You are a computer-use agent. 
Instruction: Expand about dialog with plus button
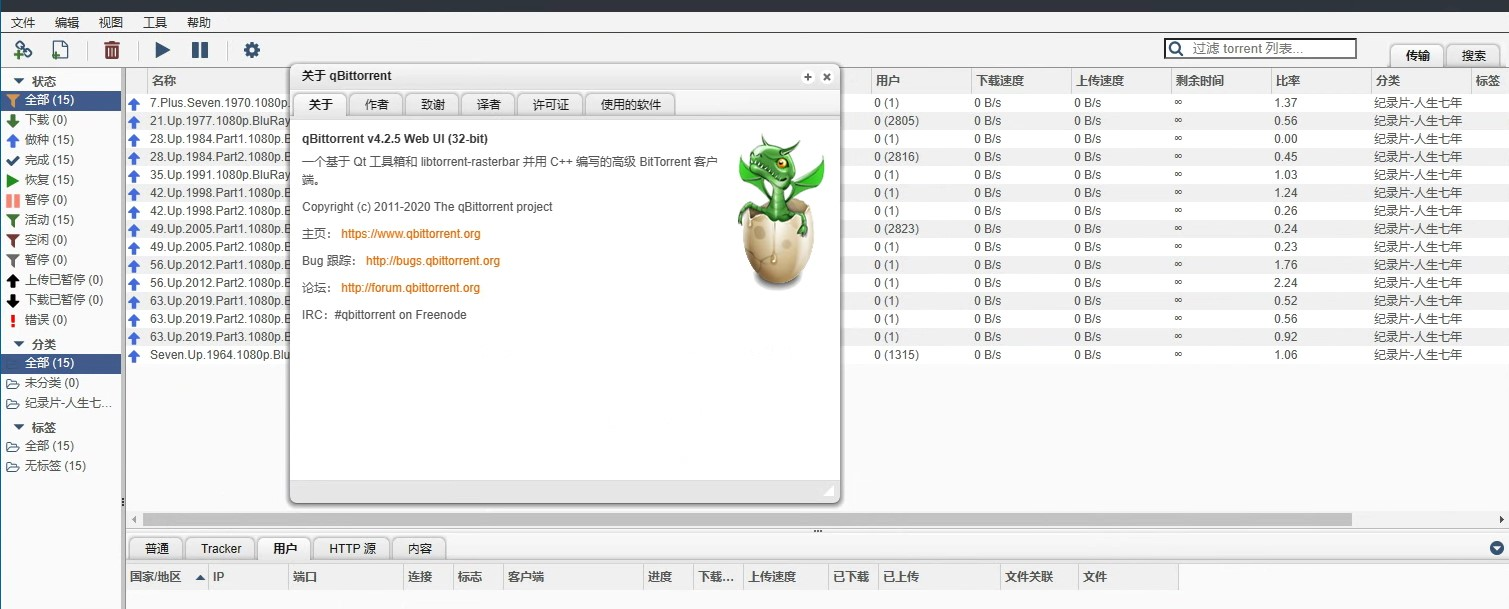click(x=808, y=77)
